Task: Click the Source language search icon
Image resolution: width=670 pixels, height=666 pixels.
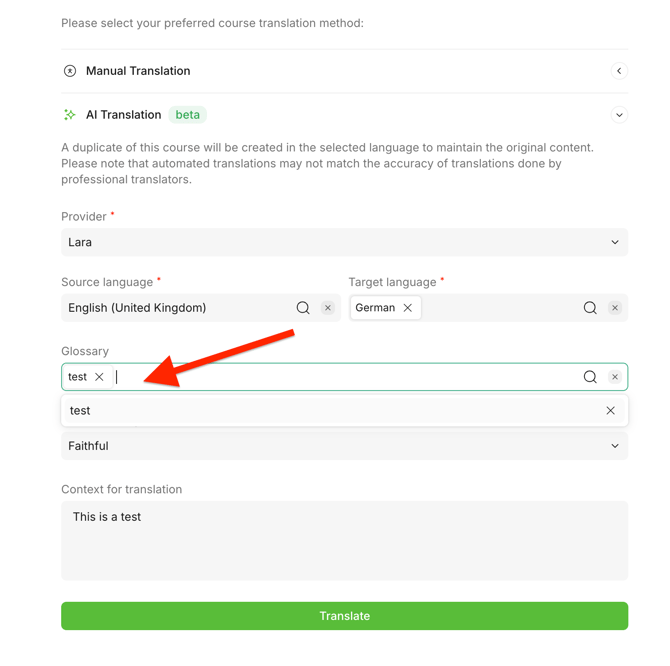Action: click(303, 308)
